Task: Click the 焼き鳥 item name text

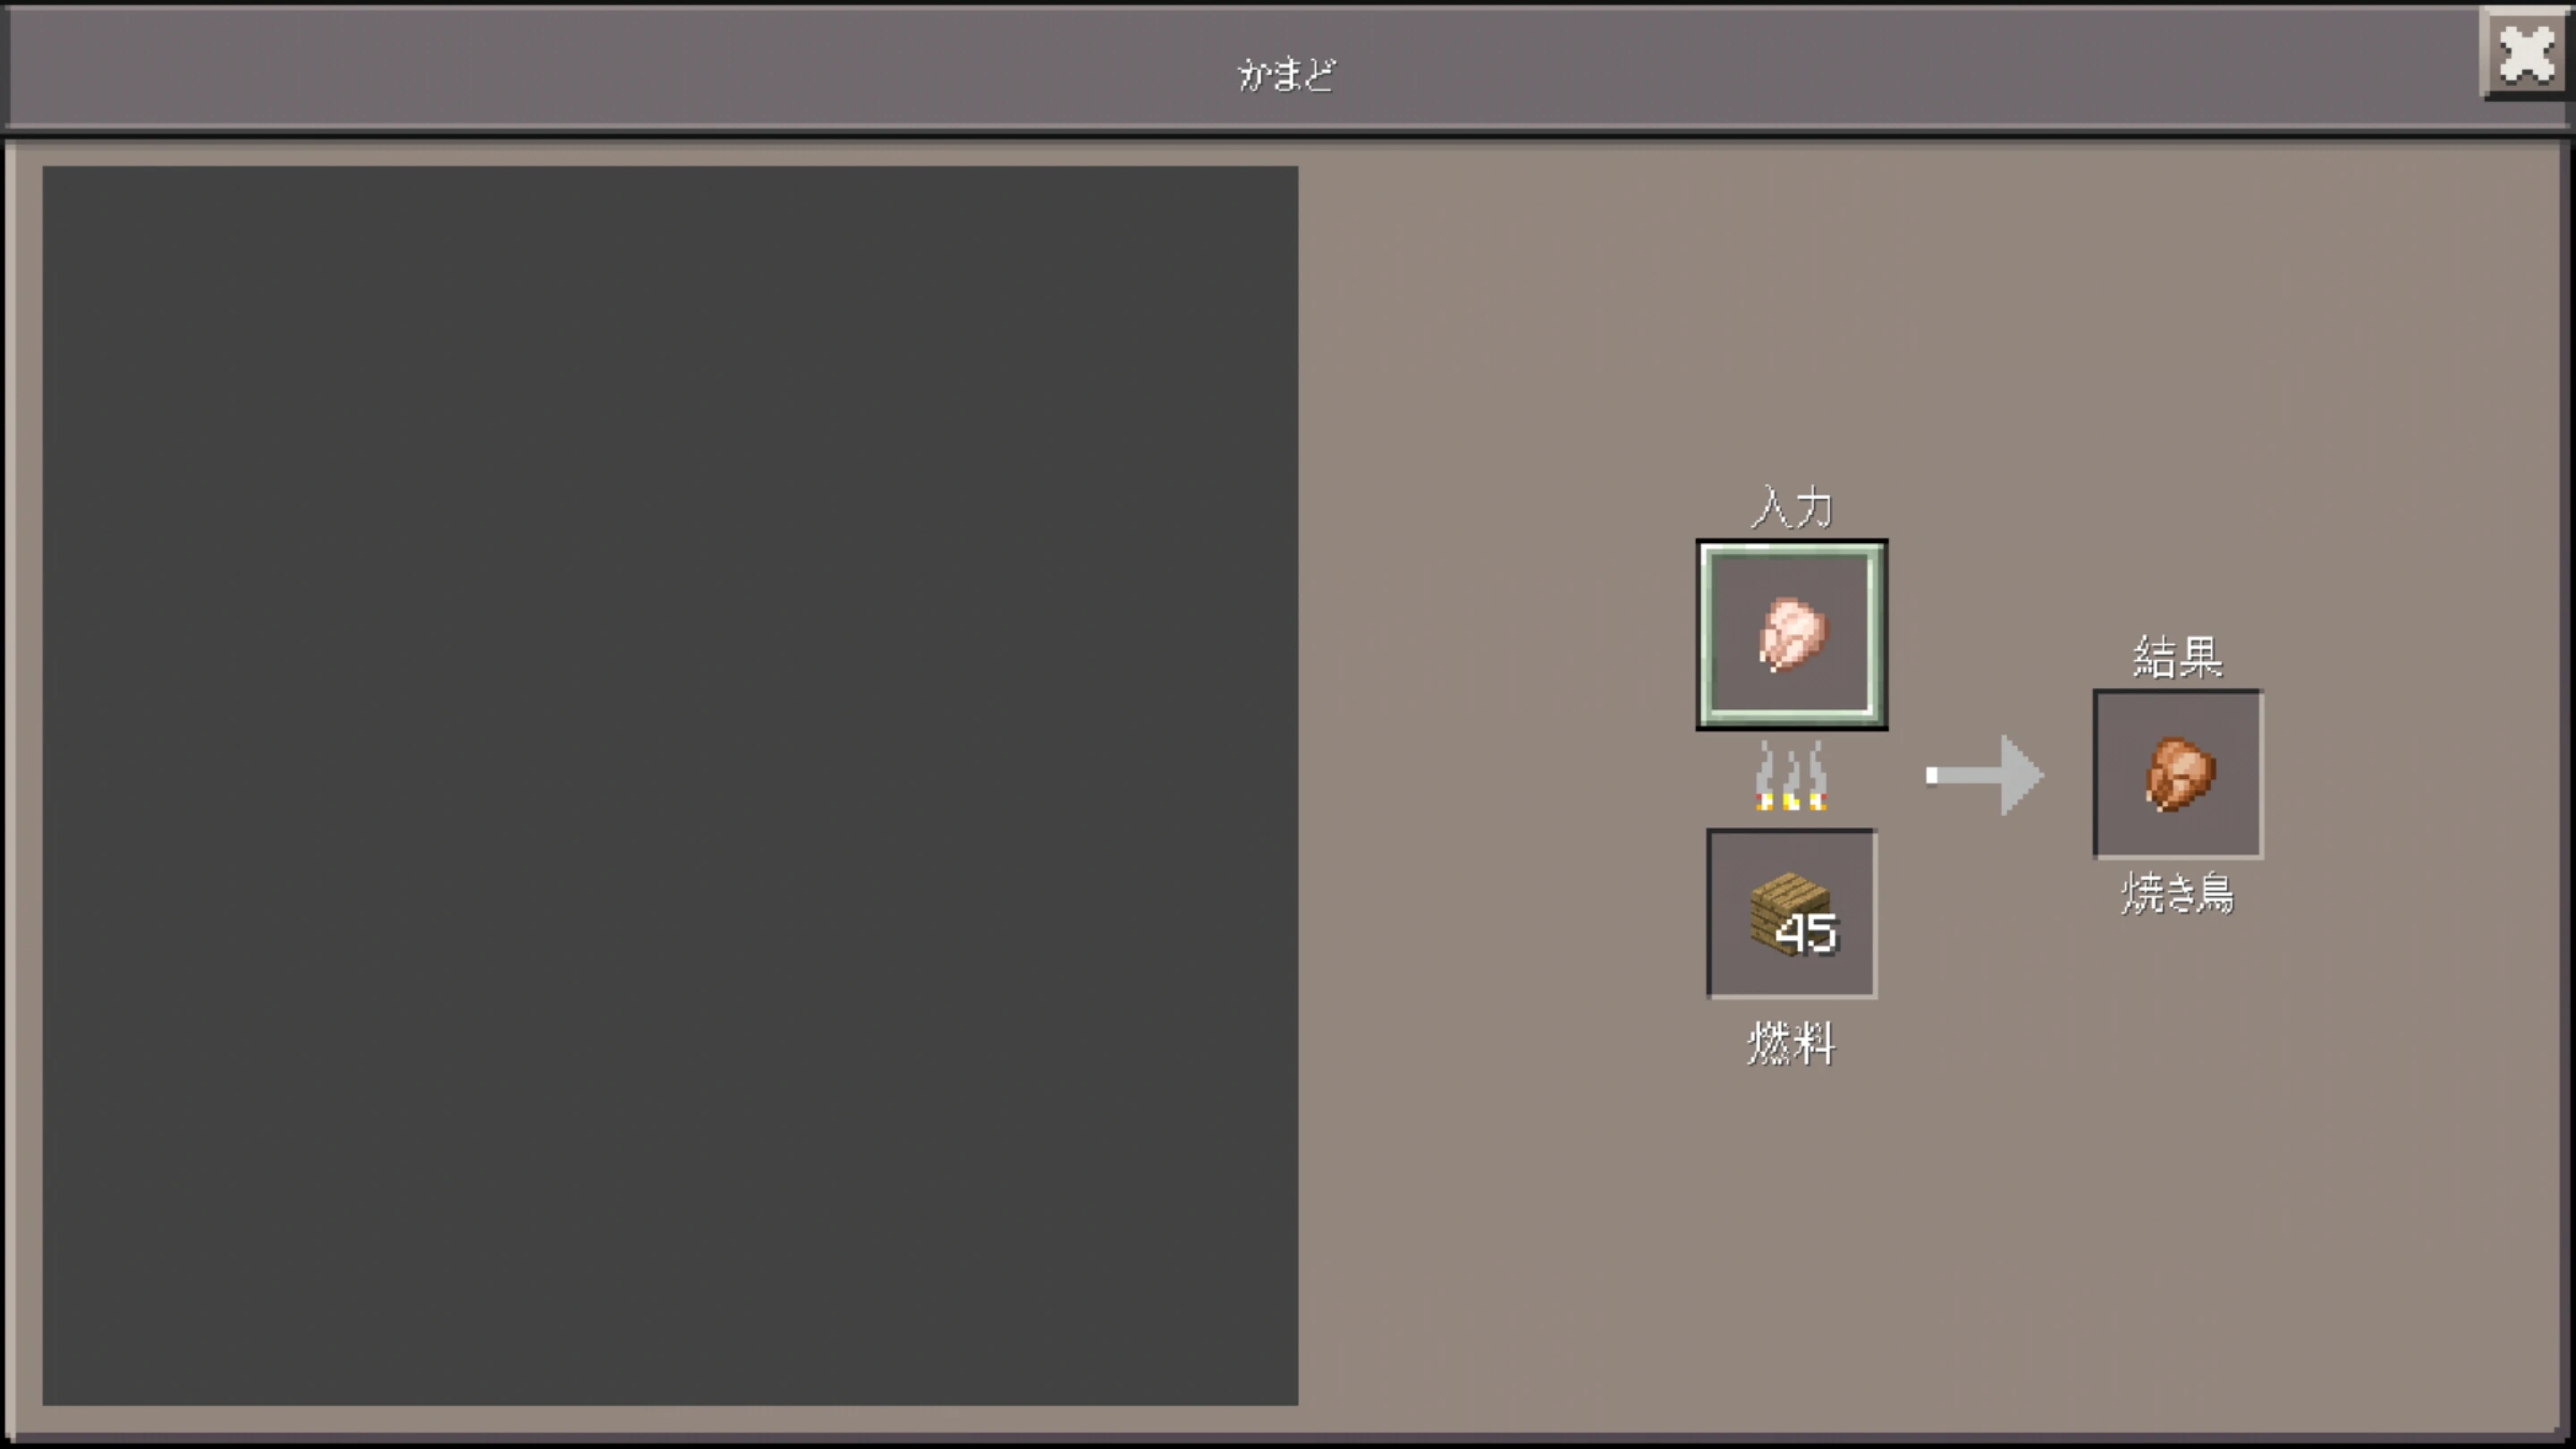Action: 2177,893
